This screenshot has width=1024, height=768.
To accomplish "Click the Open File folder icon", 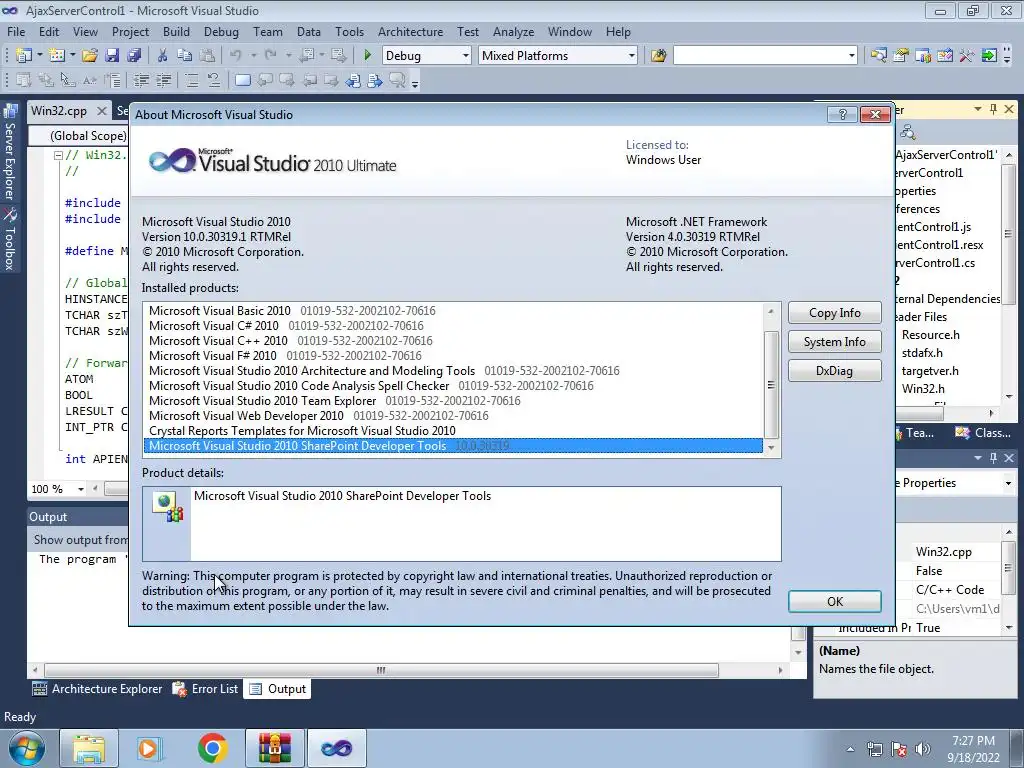I will [89, 56].
